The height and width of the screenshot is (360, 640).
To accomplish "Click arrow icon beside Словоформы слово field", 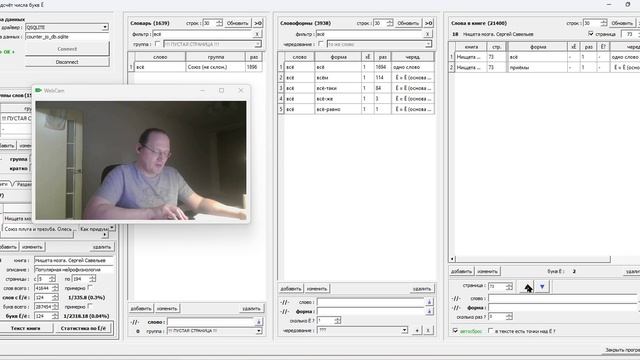I will (x=429, y=302).
